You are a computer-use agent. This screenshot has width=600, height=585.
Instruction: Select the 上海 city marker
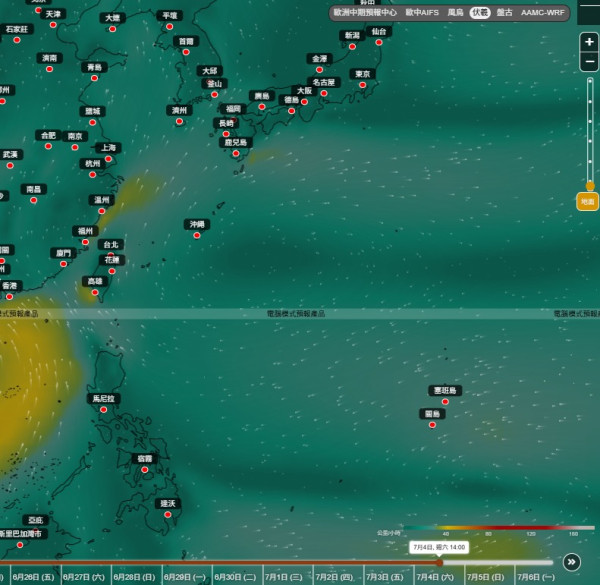pyautogui.click(x=108, y=159)
